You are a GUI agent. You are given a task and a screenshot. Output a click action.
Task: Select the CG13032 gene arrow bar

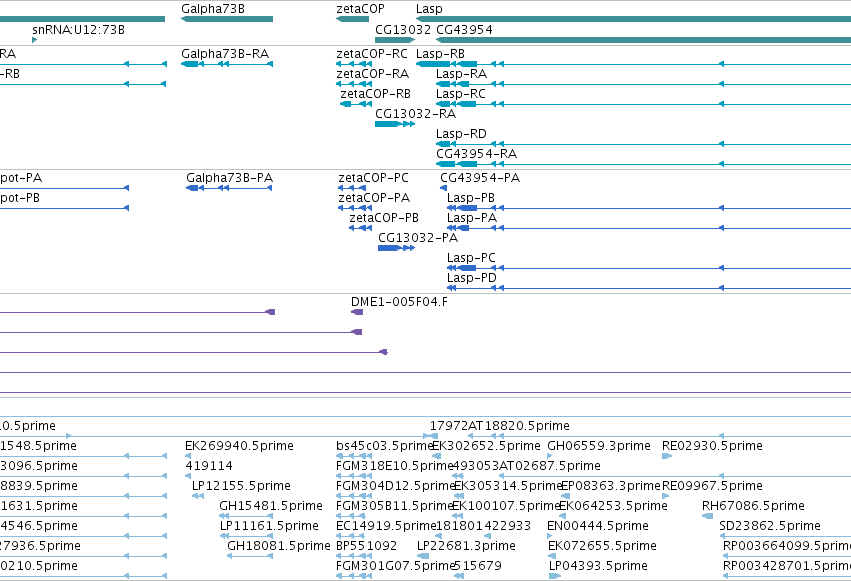point(395,40)
